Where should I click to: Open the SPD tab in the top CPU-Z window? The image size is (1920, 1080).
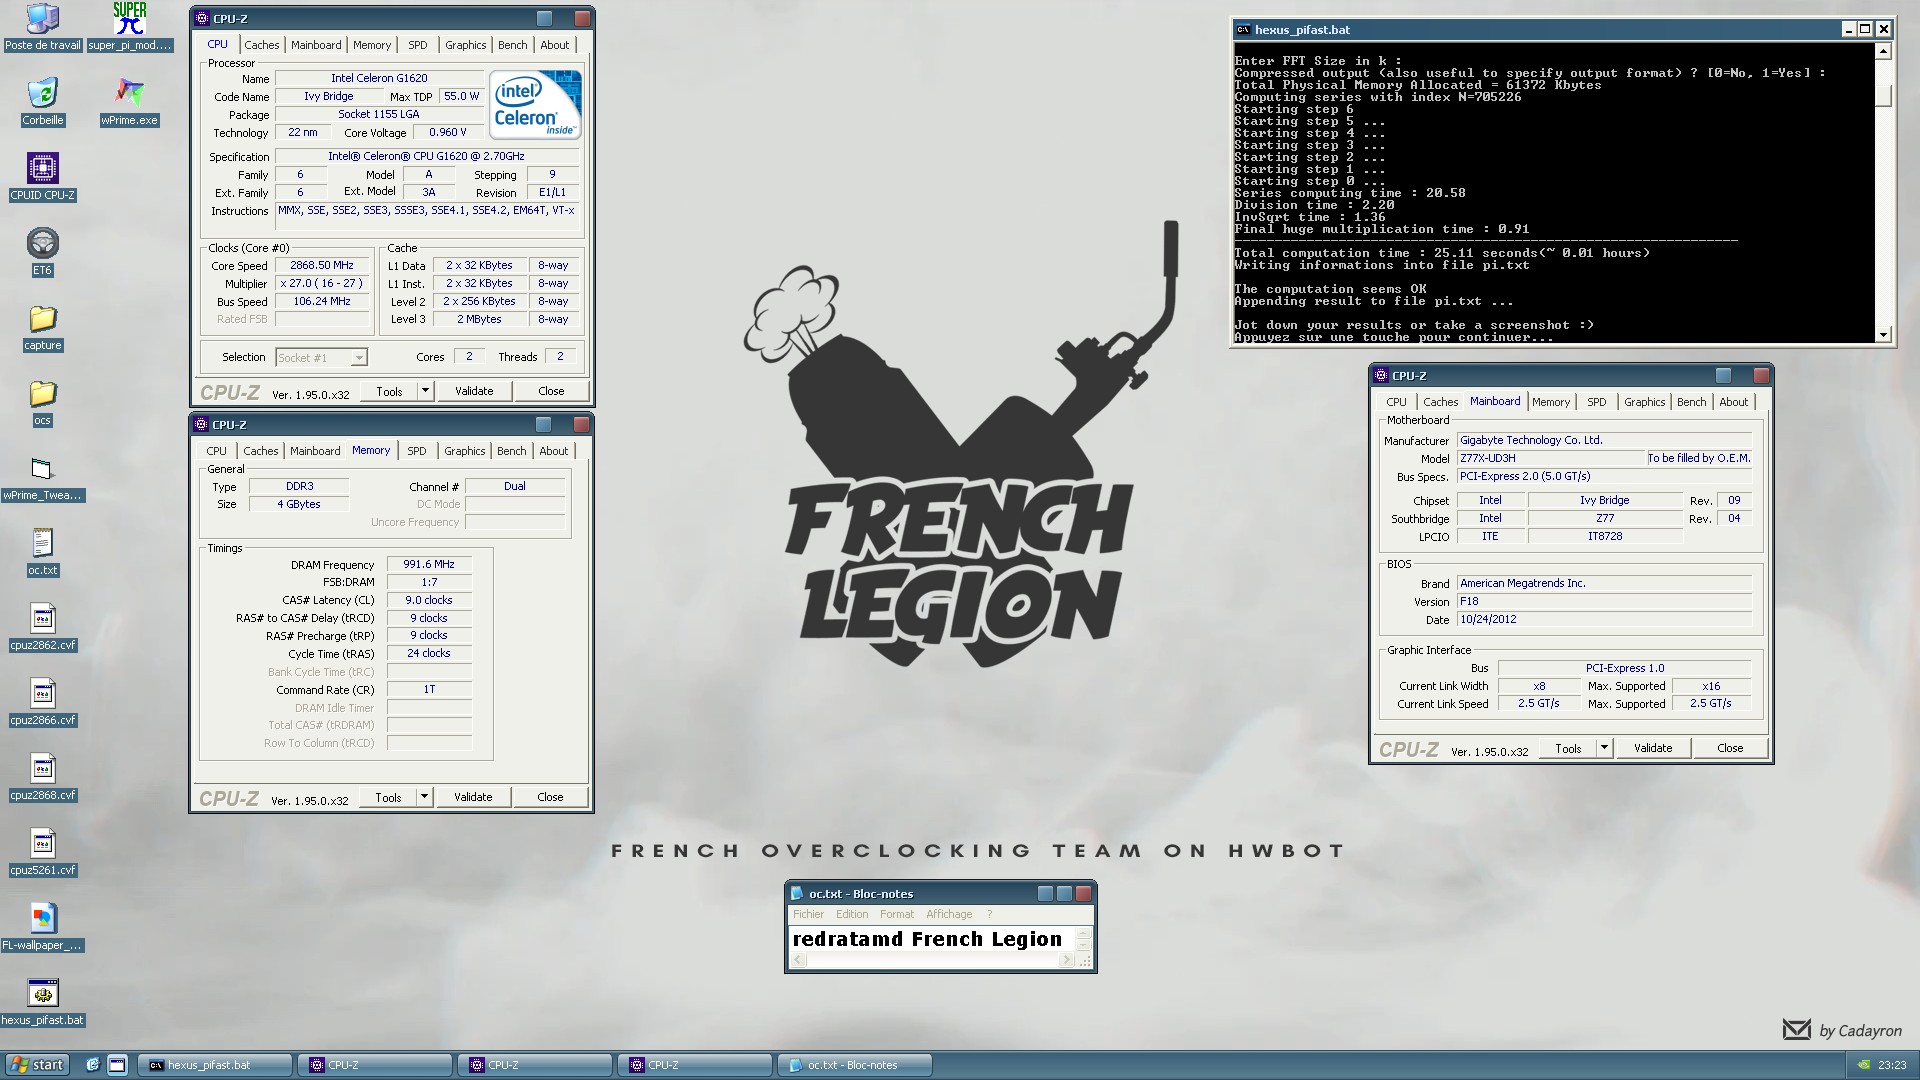[418, 45]
